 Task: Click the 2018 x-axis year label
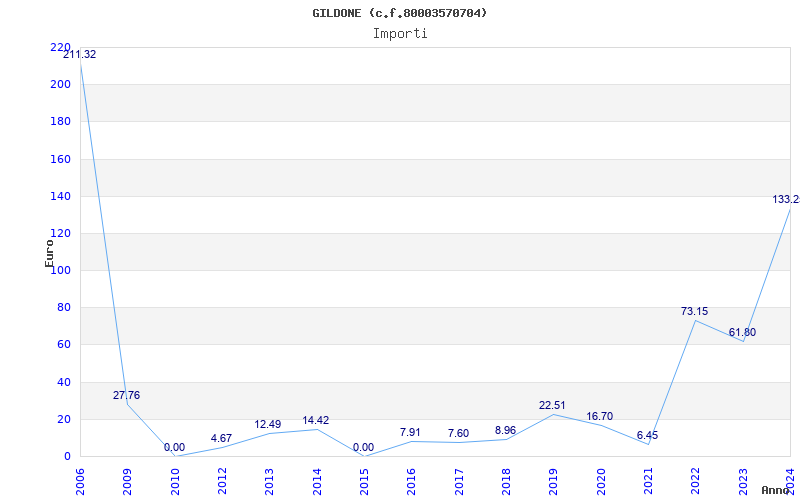click(506, 481)
